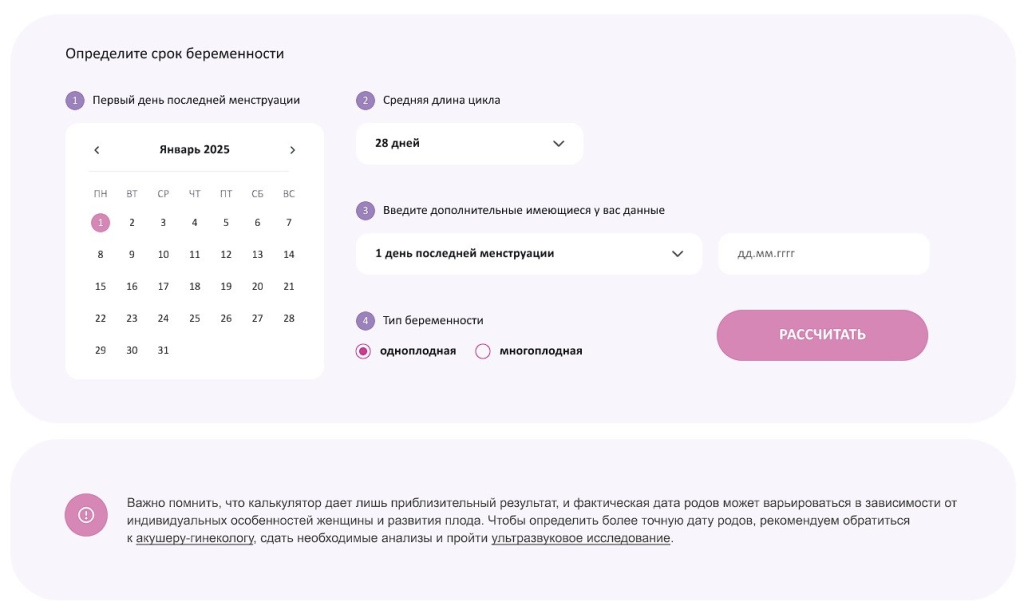Viewport: 1024px width, 614px height.
Task: Click the РАССЧИТАТЬ button
Action: (x=822, y=335)
